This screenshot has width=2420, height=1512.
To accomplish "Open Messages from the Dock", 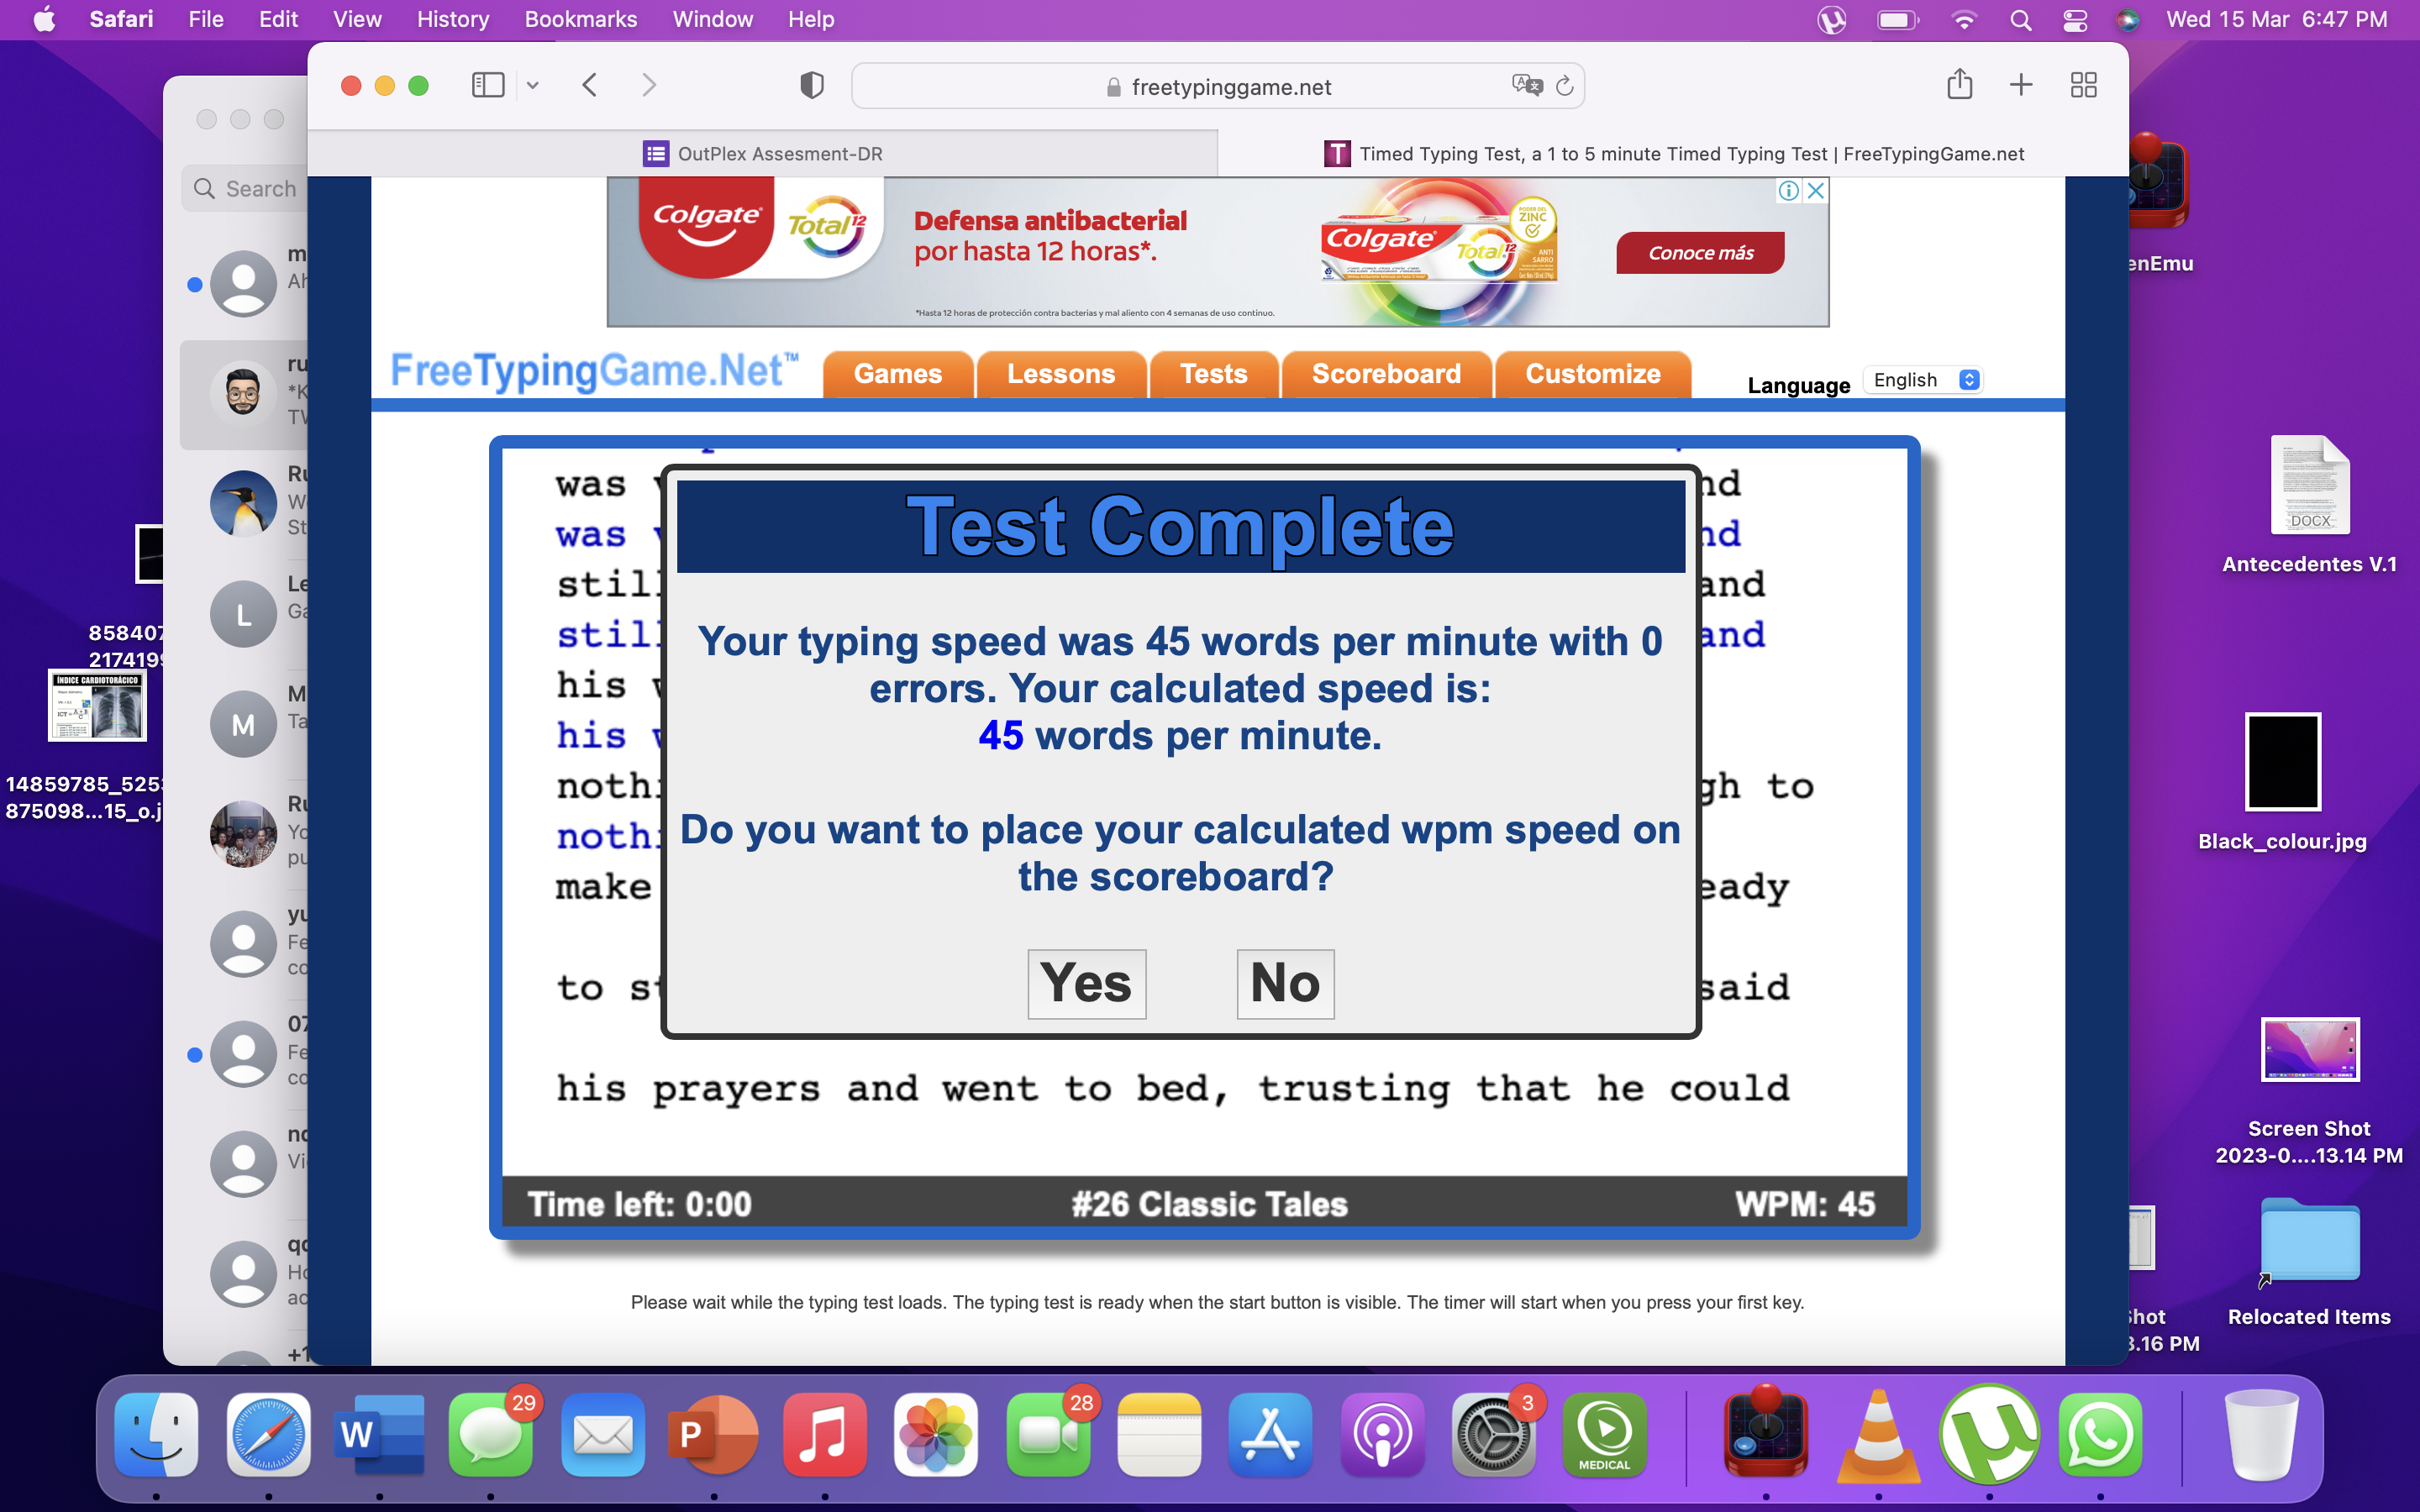I will [x=491, y=1435].
